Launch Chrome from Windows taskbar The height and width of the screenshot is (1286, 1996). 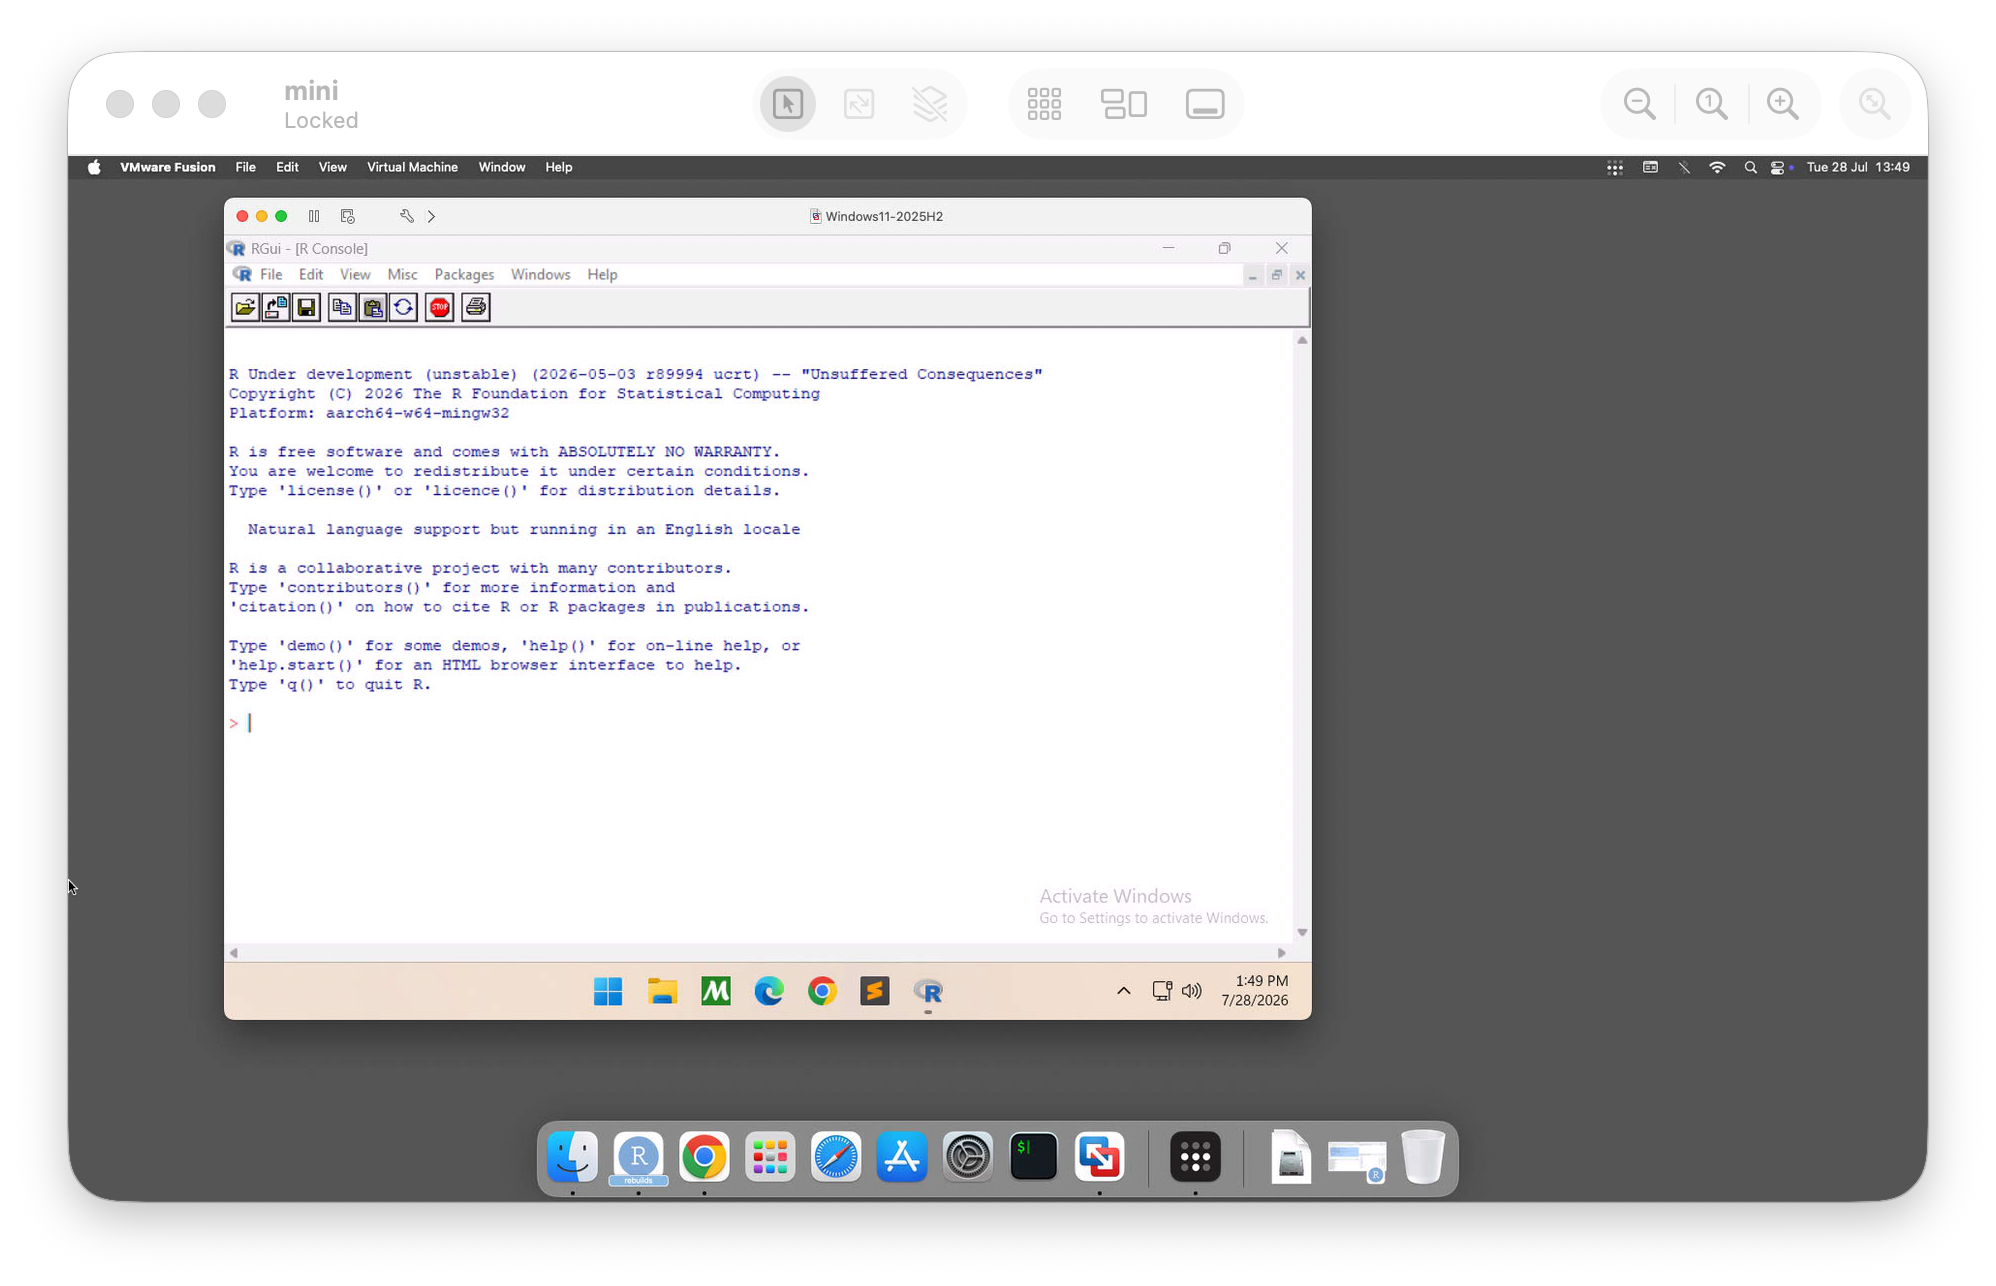click(x=822, y=991)
